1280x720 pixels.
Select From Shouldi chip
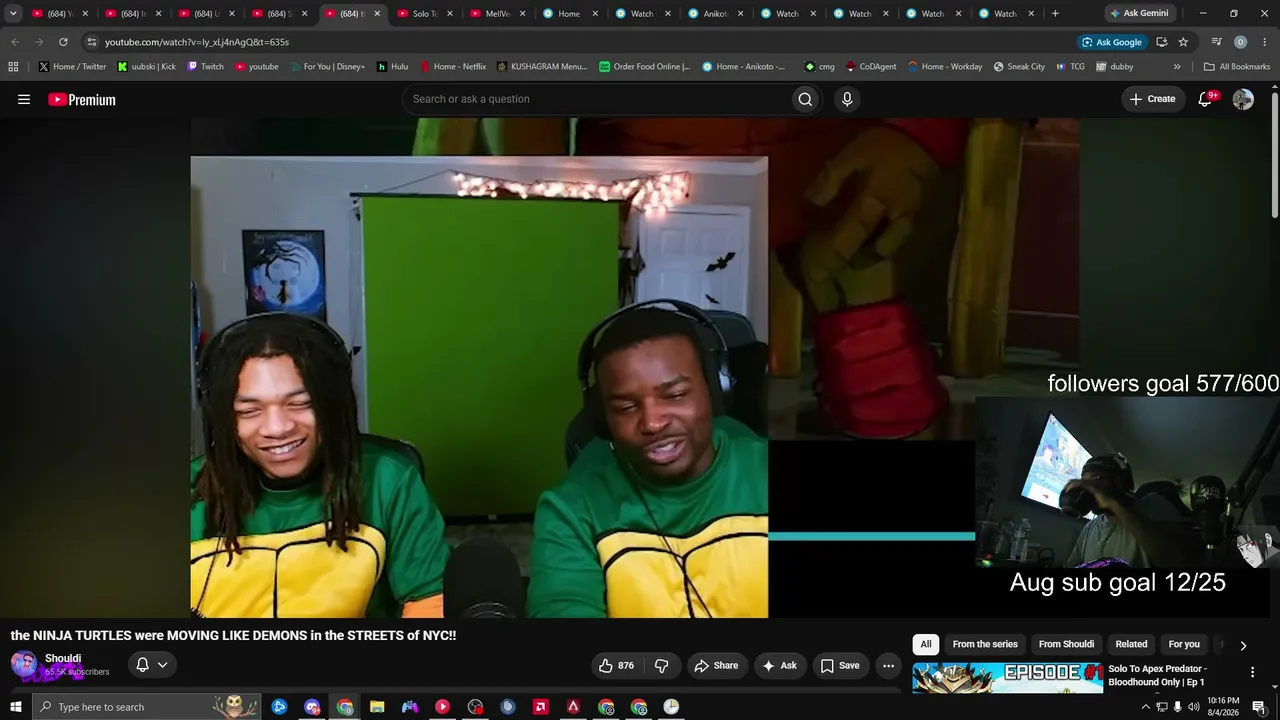point(1066,644)
